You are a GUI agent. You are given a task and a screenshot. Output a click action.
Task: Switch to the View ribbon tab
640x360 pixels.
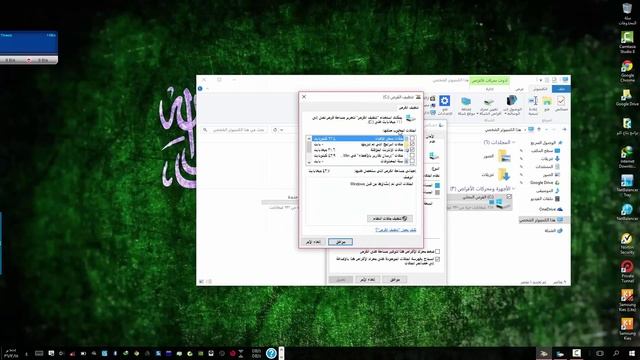click(519, 89)
